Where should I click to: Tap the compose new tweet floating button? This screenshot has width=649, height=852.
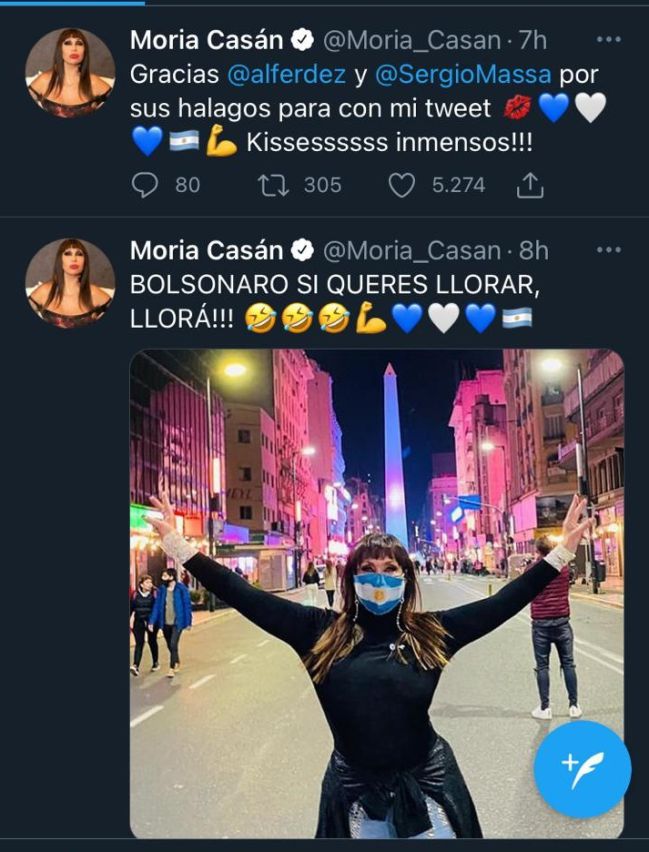point(582,769)
